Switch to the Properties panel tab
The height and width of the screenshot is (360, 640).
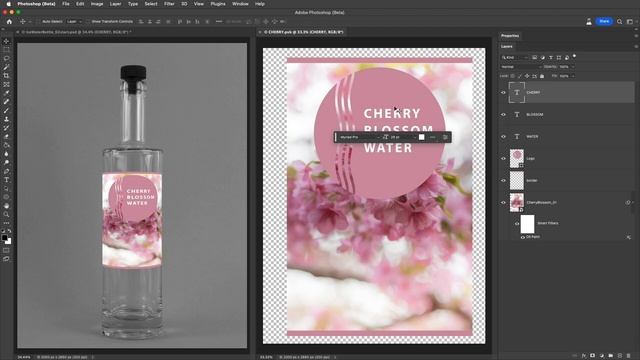click(x=510, y=36)
